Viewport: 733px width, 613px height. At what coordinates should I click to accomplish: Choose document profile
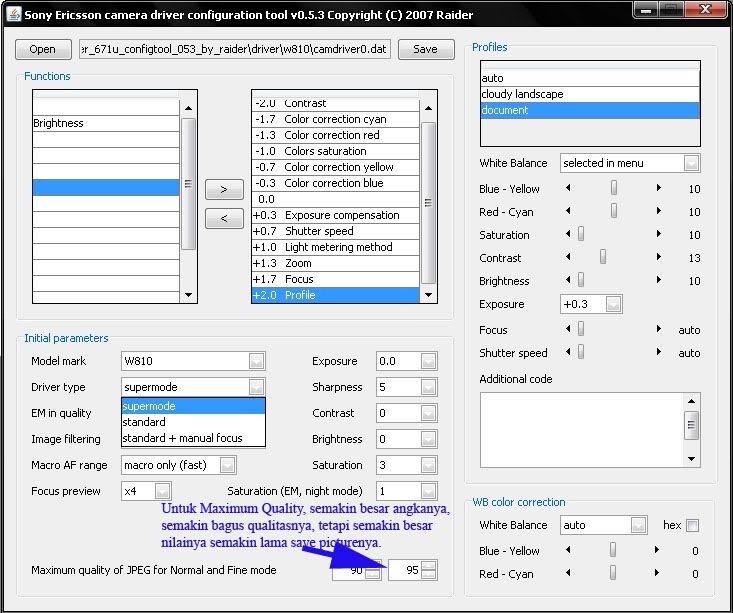[x=590, y=110]
